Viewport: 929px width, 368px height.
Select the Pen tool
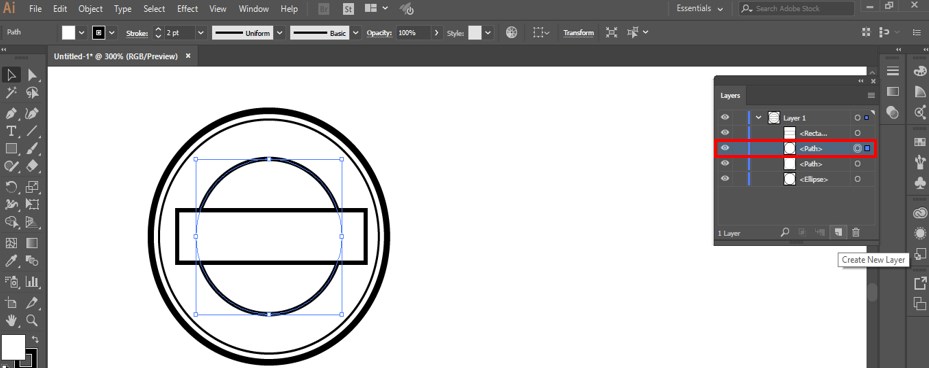(11, 113)
